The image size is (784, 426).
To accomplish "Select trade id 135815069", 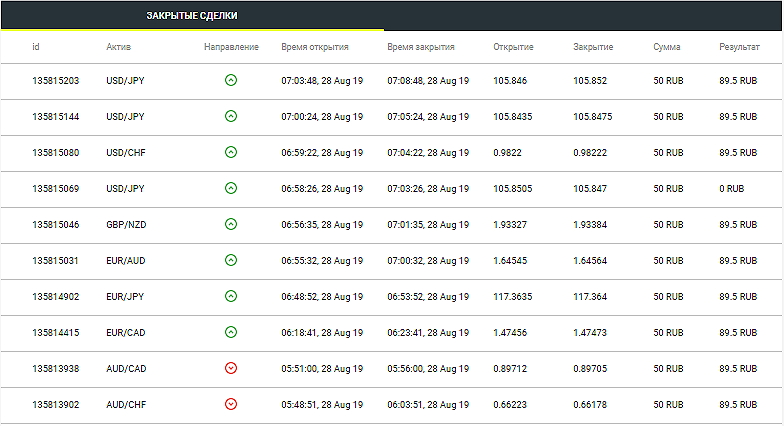I will 56,188.
